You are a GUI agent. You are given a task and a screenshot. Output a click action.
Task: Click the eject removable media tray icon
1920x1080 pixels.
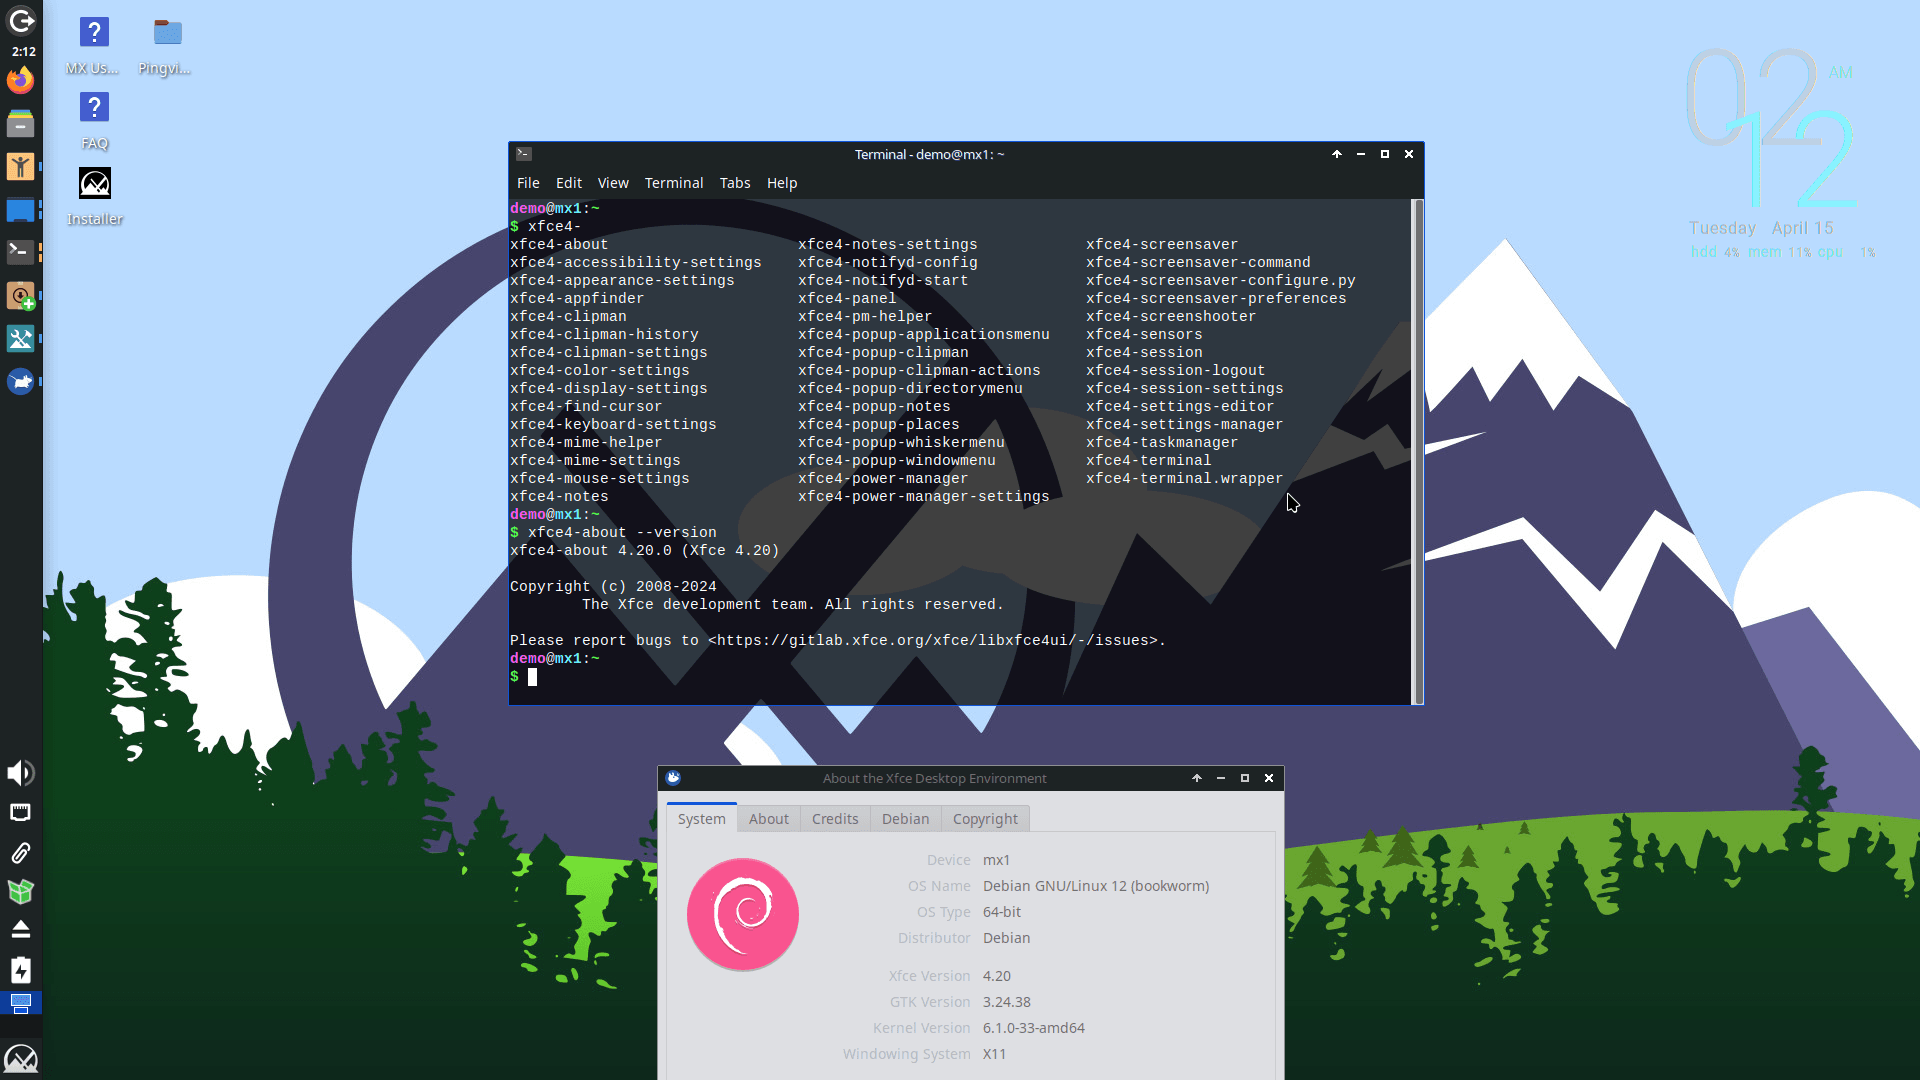pos(20,930)
